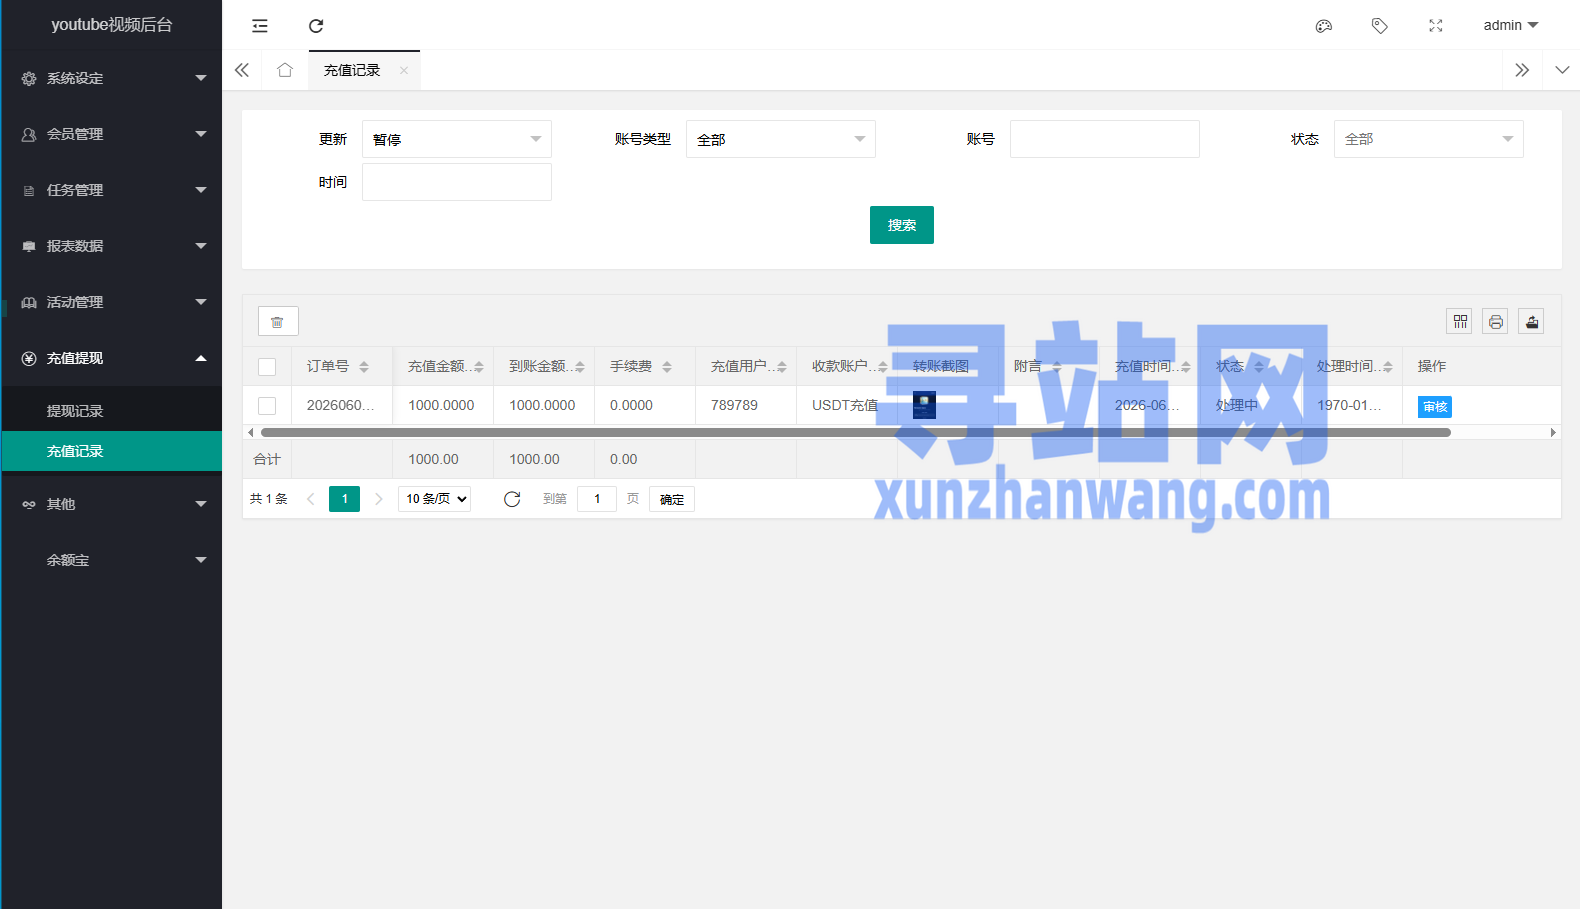Image resolution: width=1580 pixels, height=909 pixels.
Task: Close the 充值记录 tab
Action: pos(404,70)
